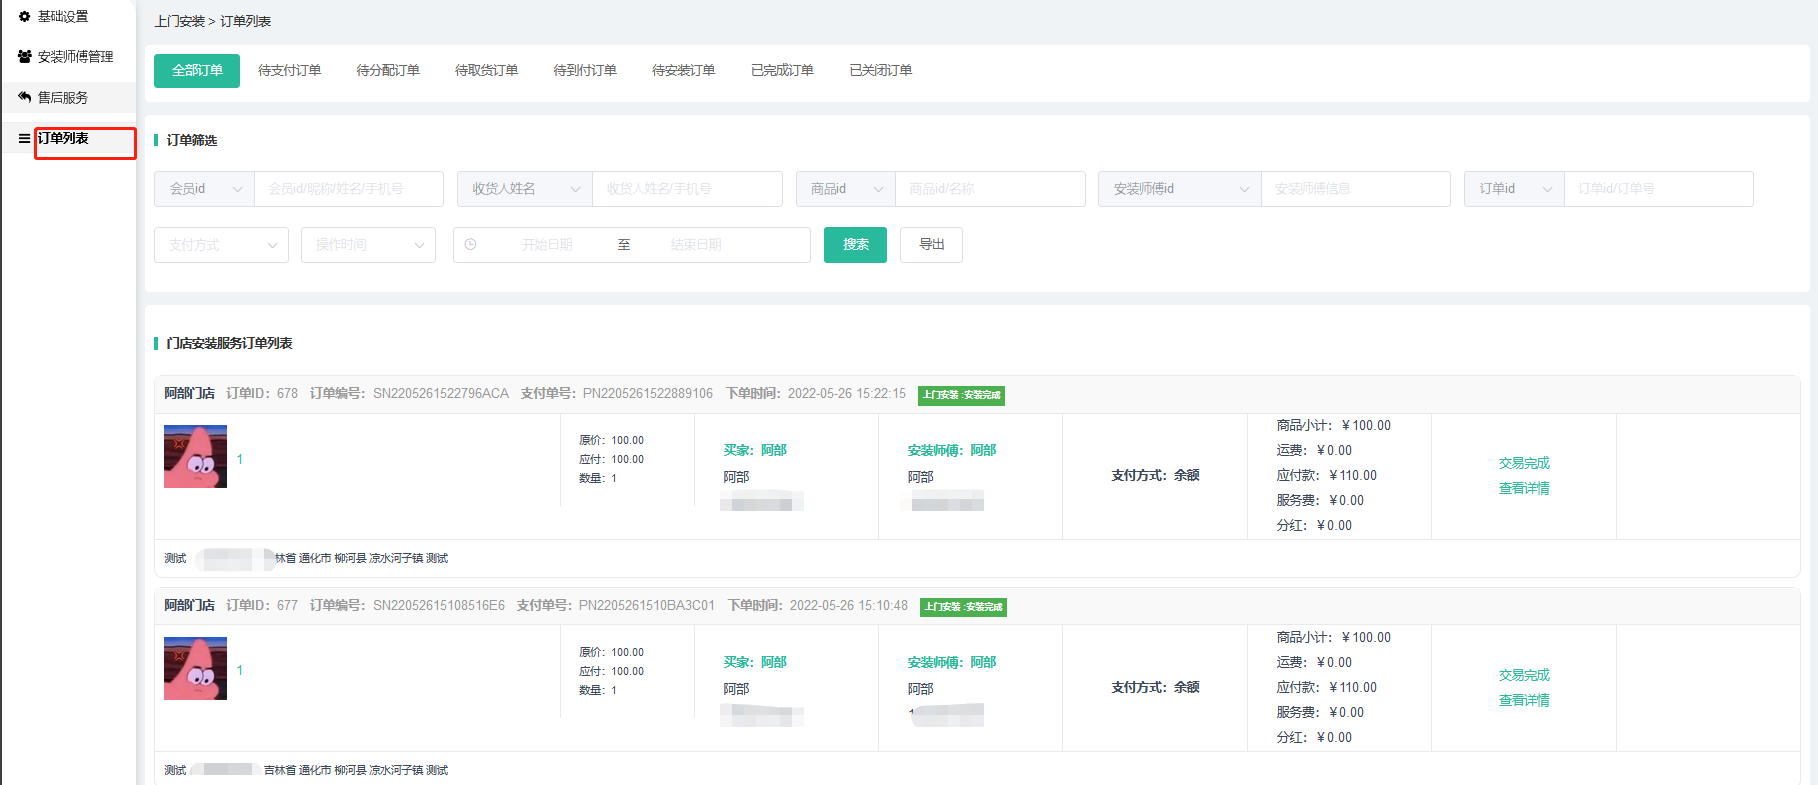Click the list icon beside 订单列表
Image resolution: width=1818 pixels, height=785 pixels.
(24, 139)
